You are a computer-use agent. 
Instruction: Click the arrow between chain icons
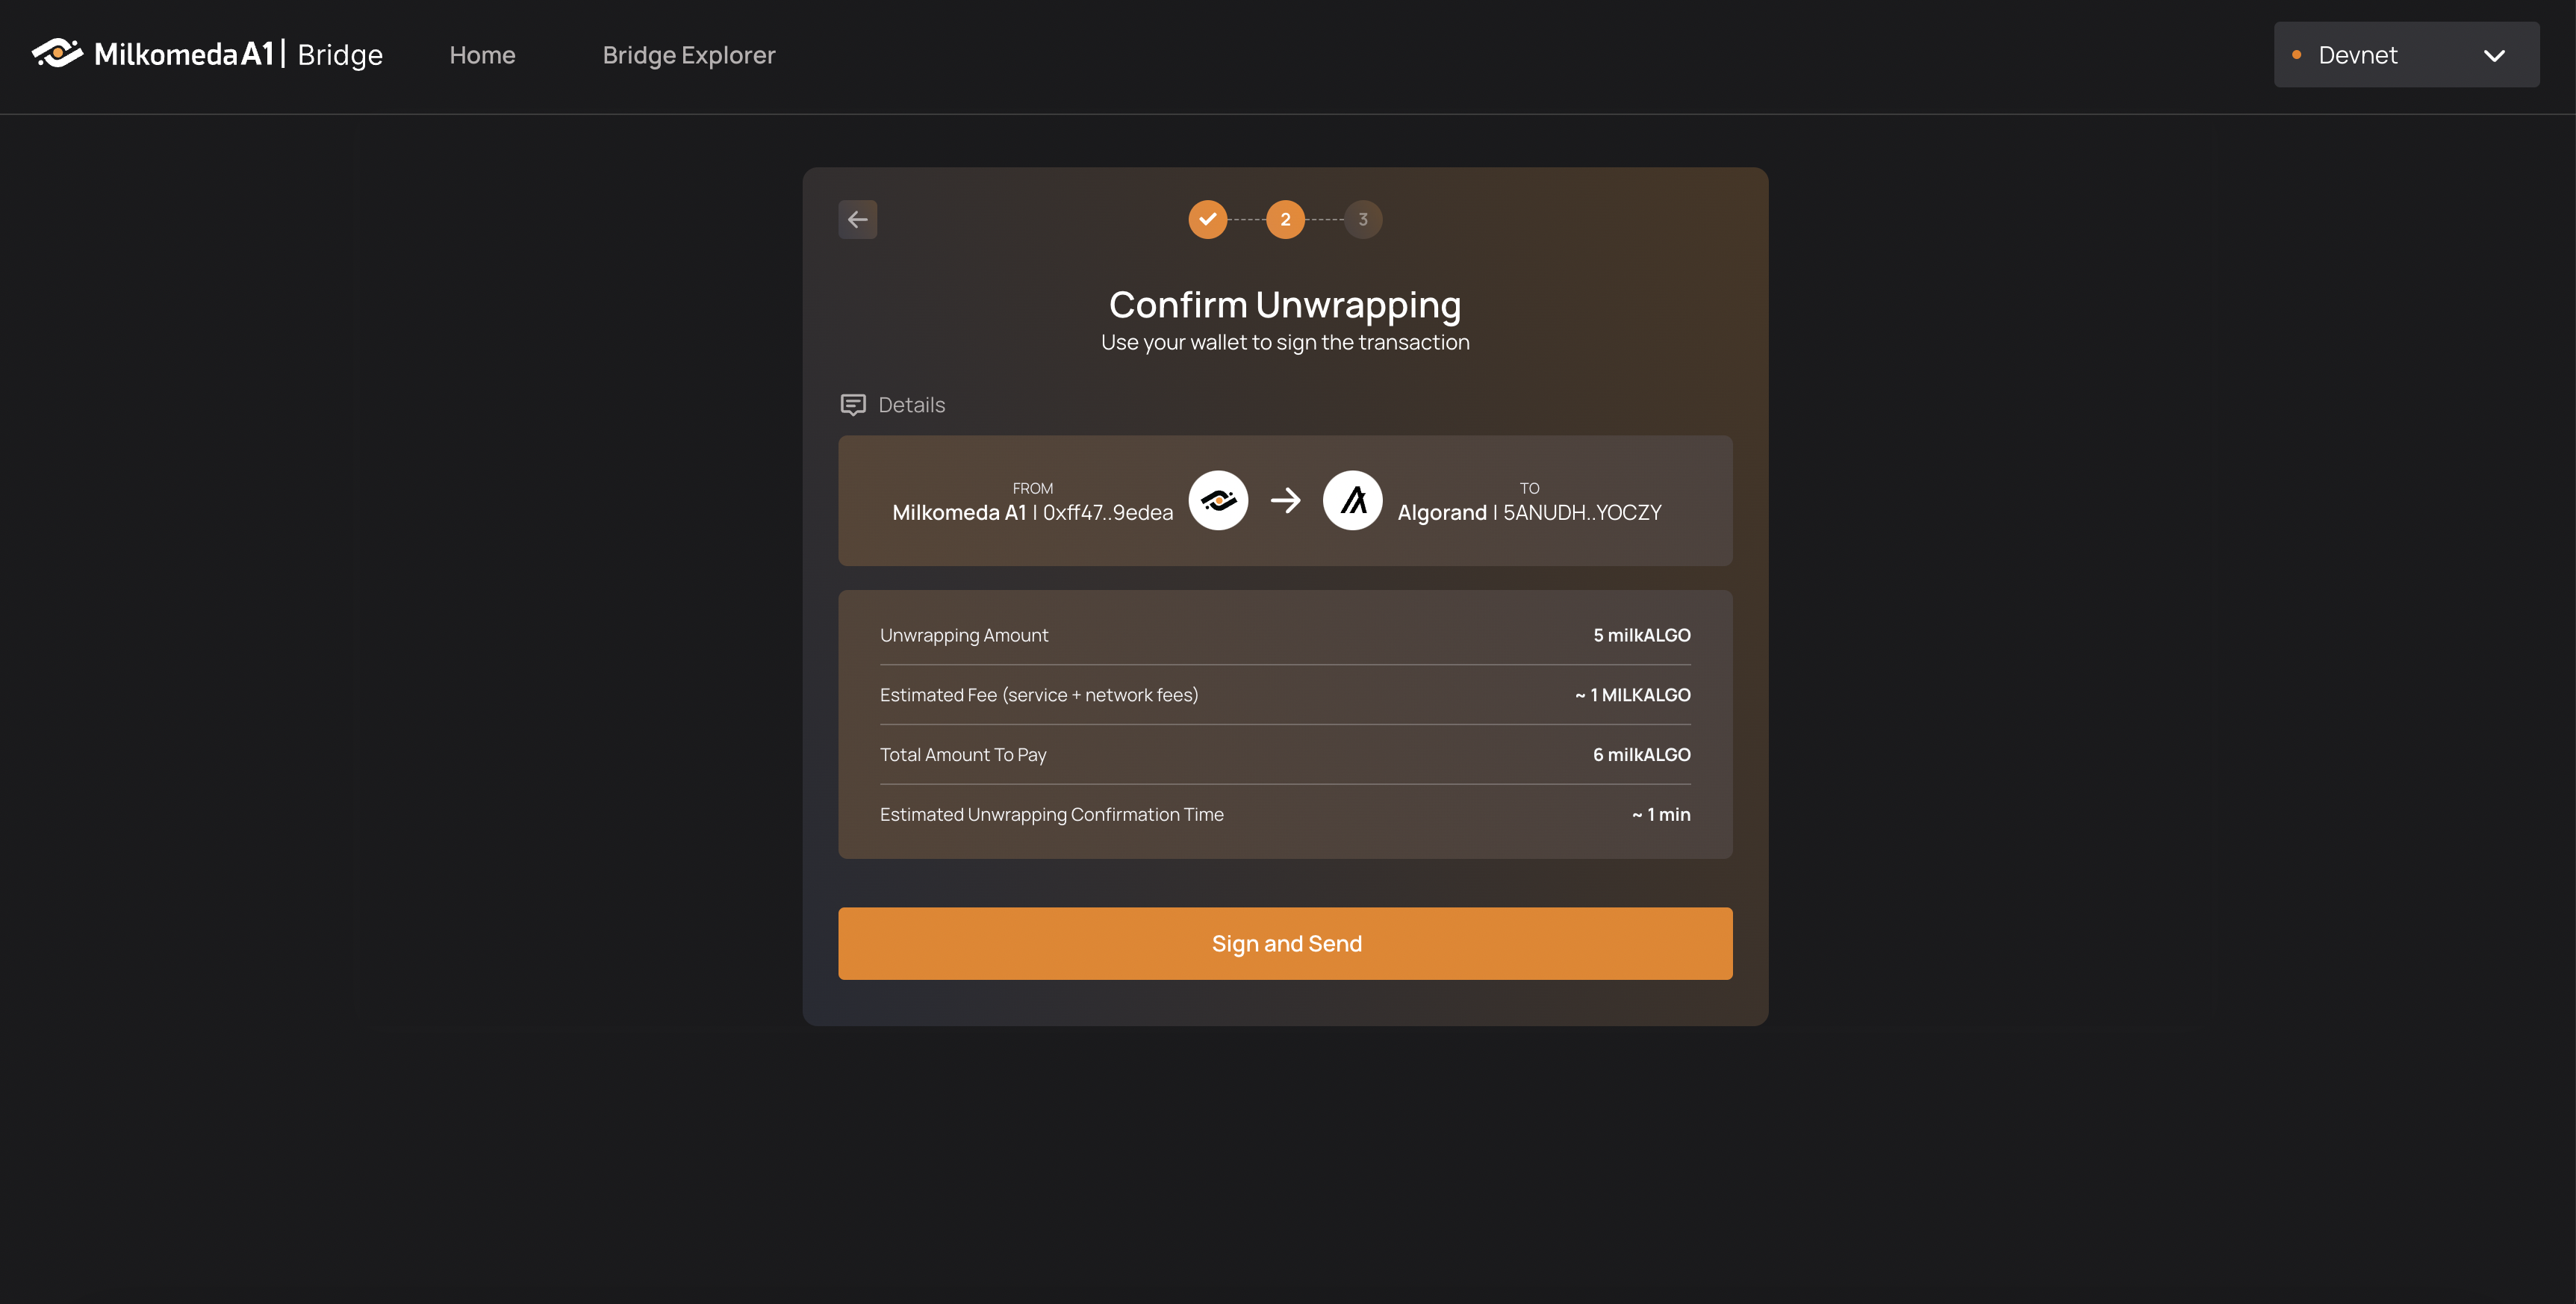[1285, 500]
